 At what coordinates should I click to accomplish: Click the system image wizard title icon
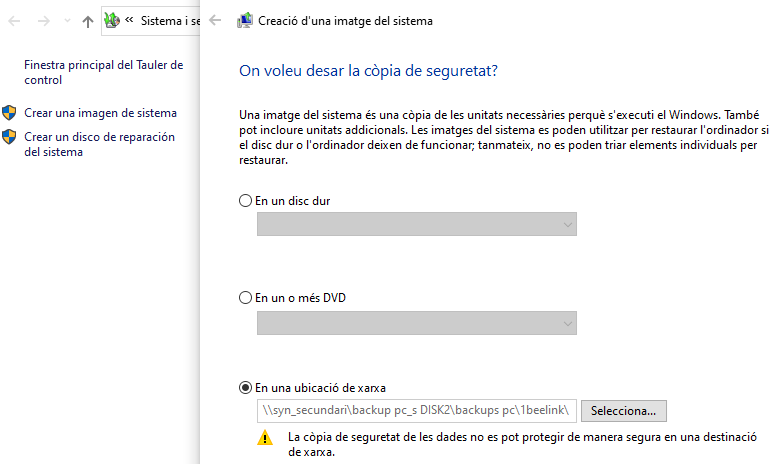[244, 21]
